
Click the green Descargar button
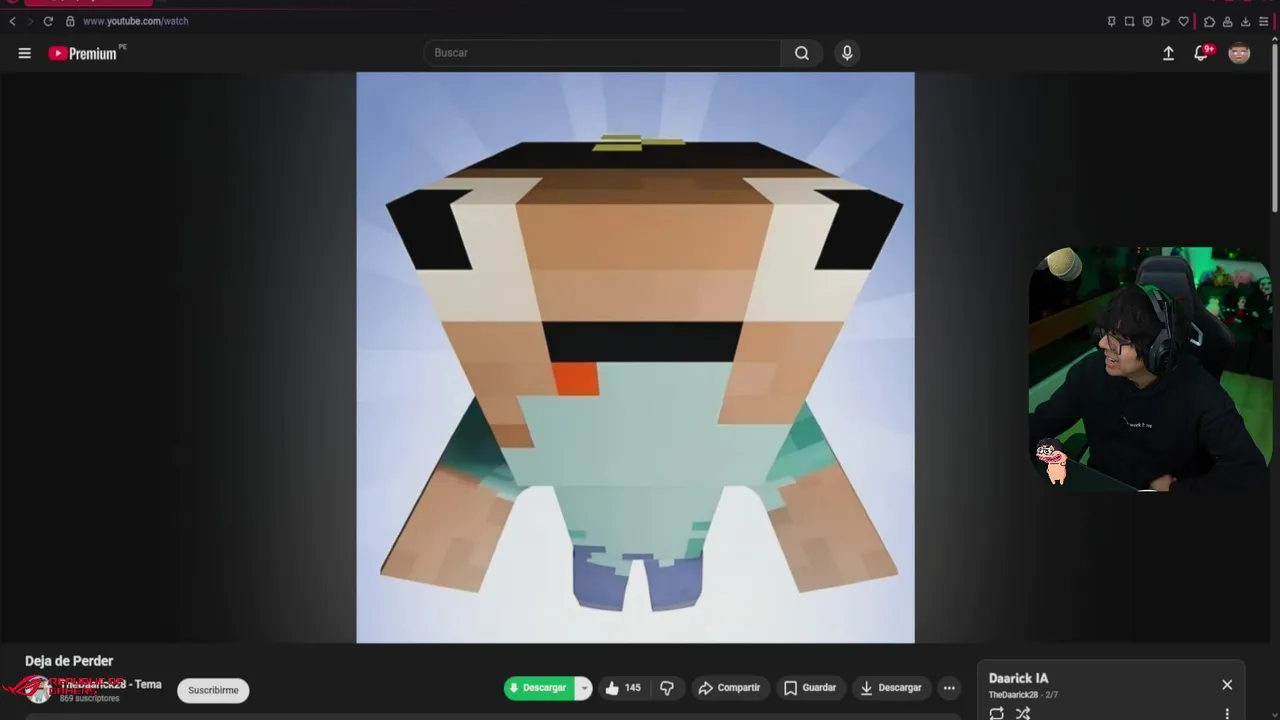point(539,688)
